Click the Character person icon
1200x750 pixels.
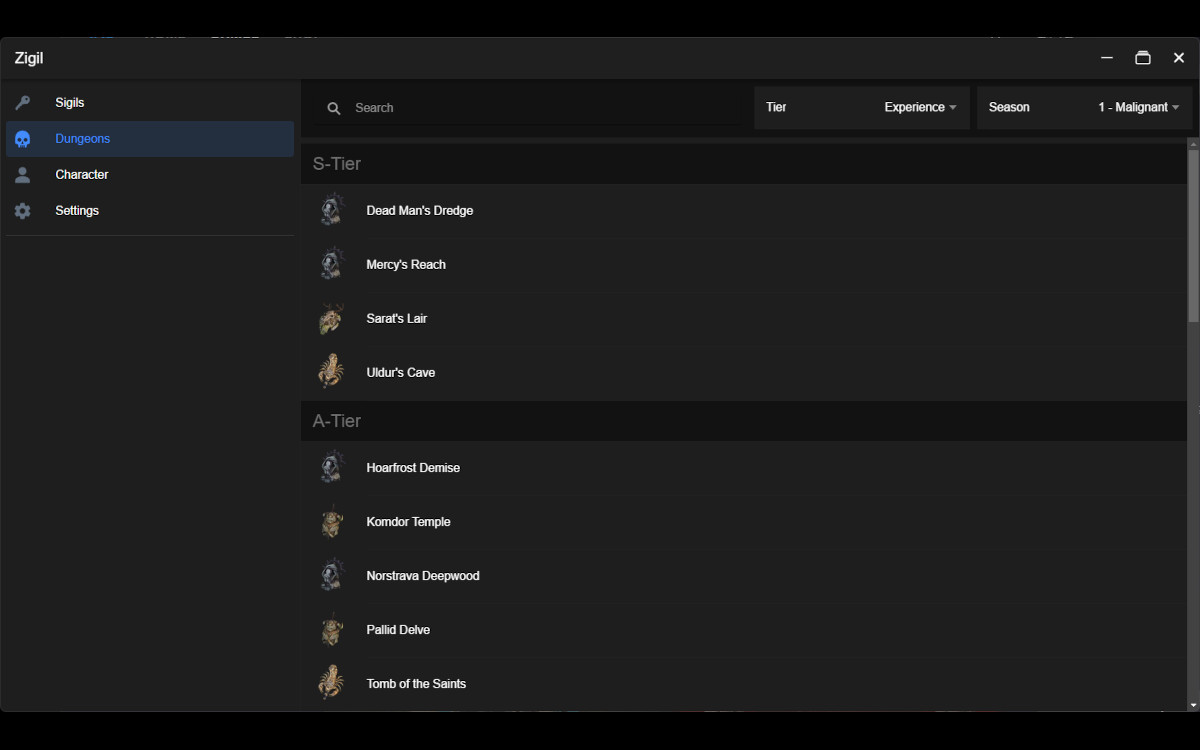pyautogui.click(x=23, y=175)
